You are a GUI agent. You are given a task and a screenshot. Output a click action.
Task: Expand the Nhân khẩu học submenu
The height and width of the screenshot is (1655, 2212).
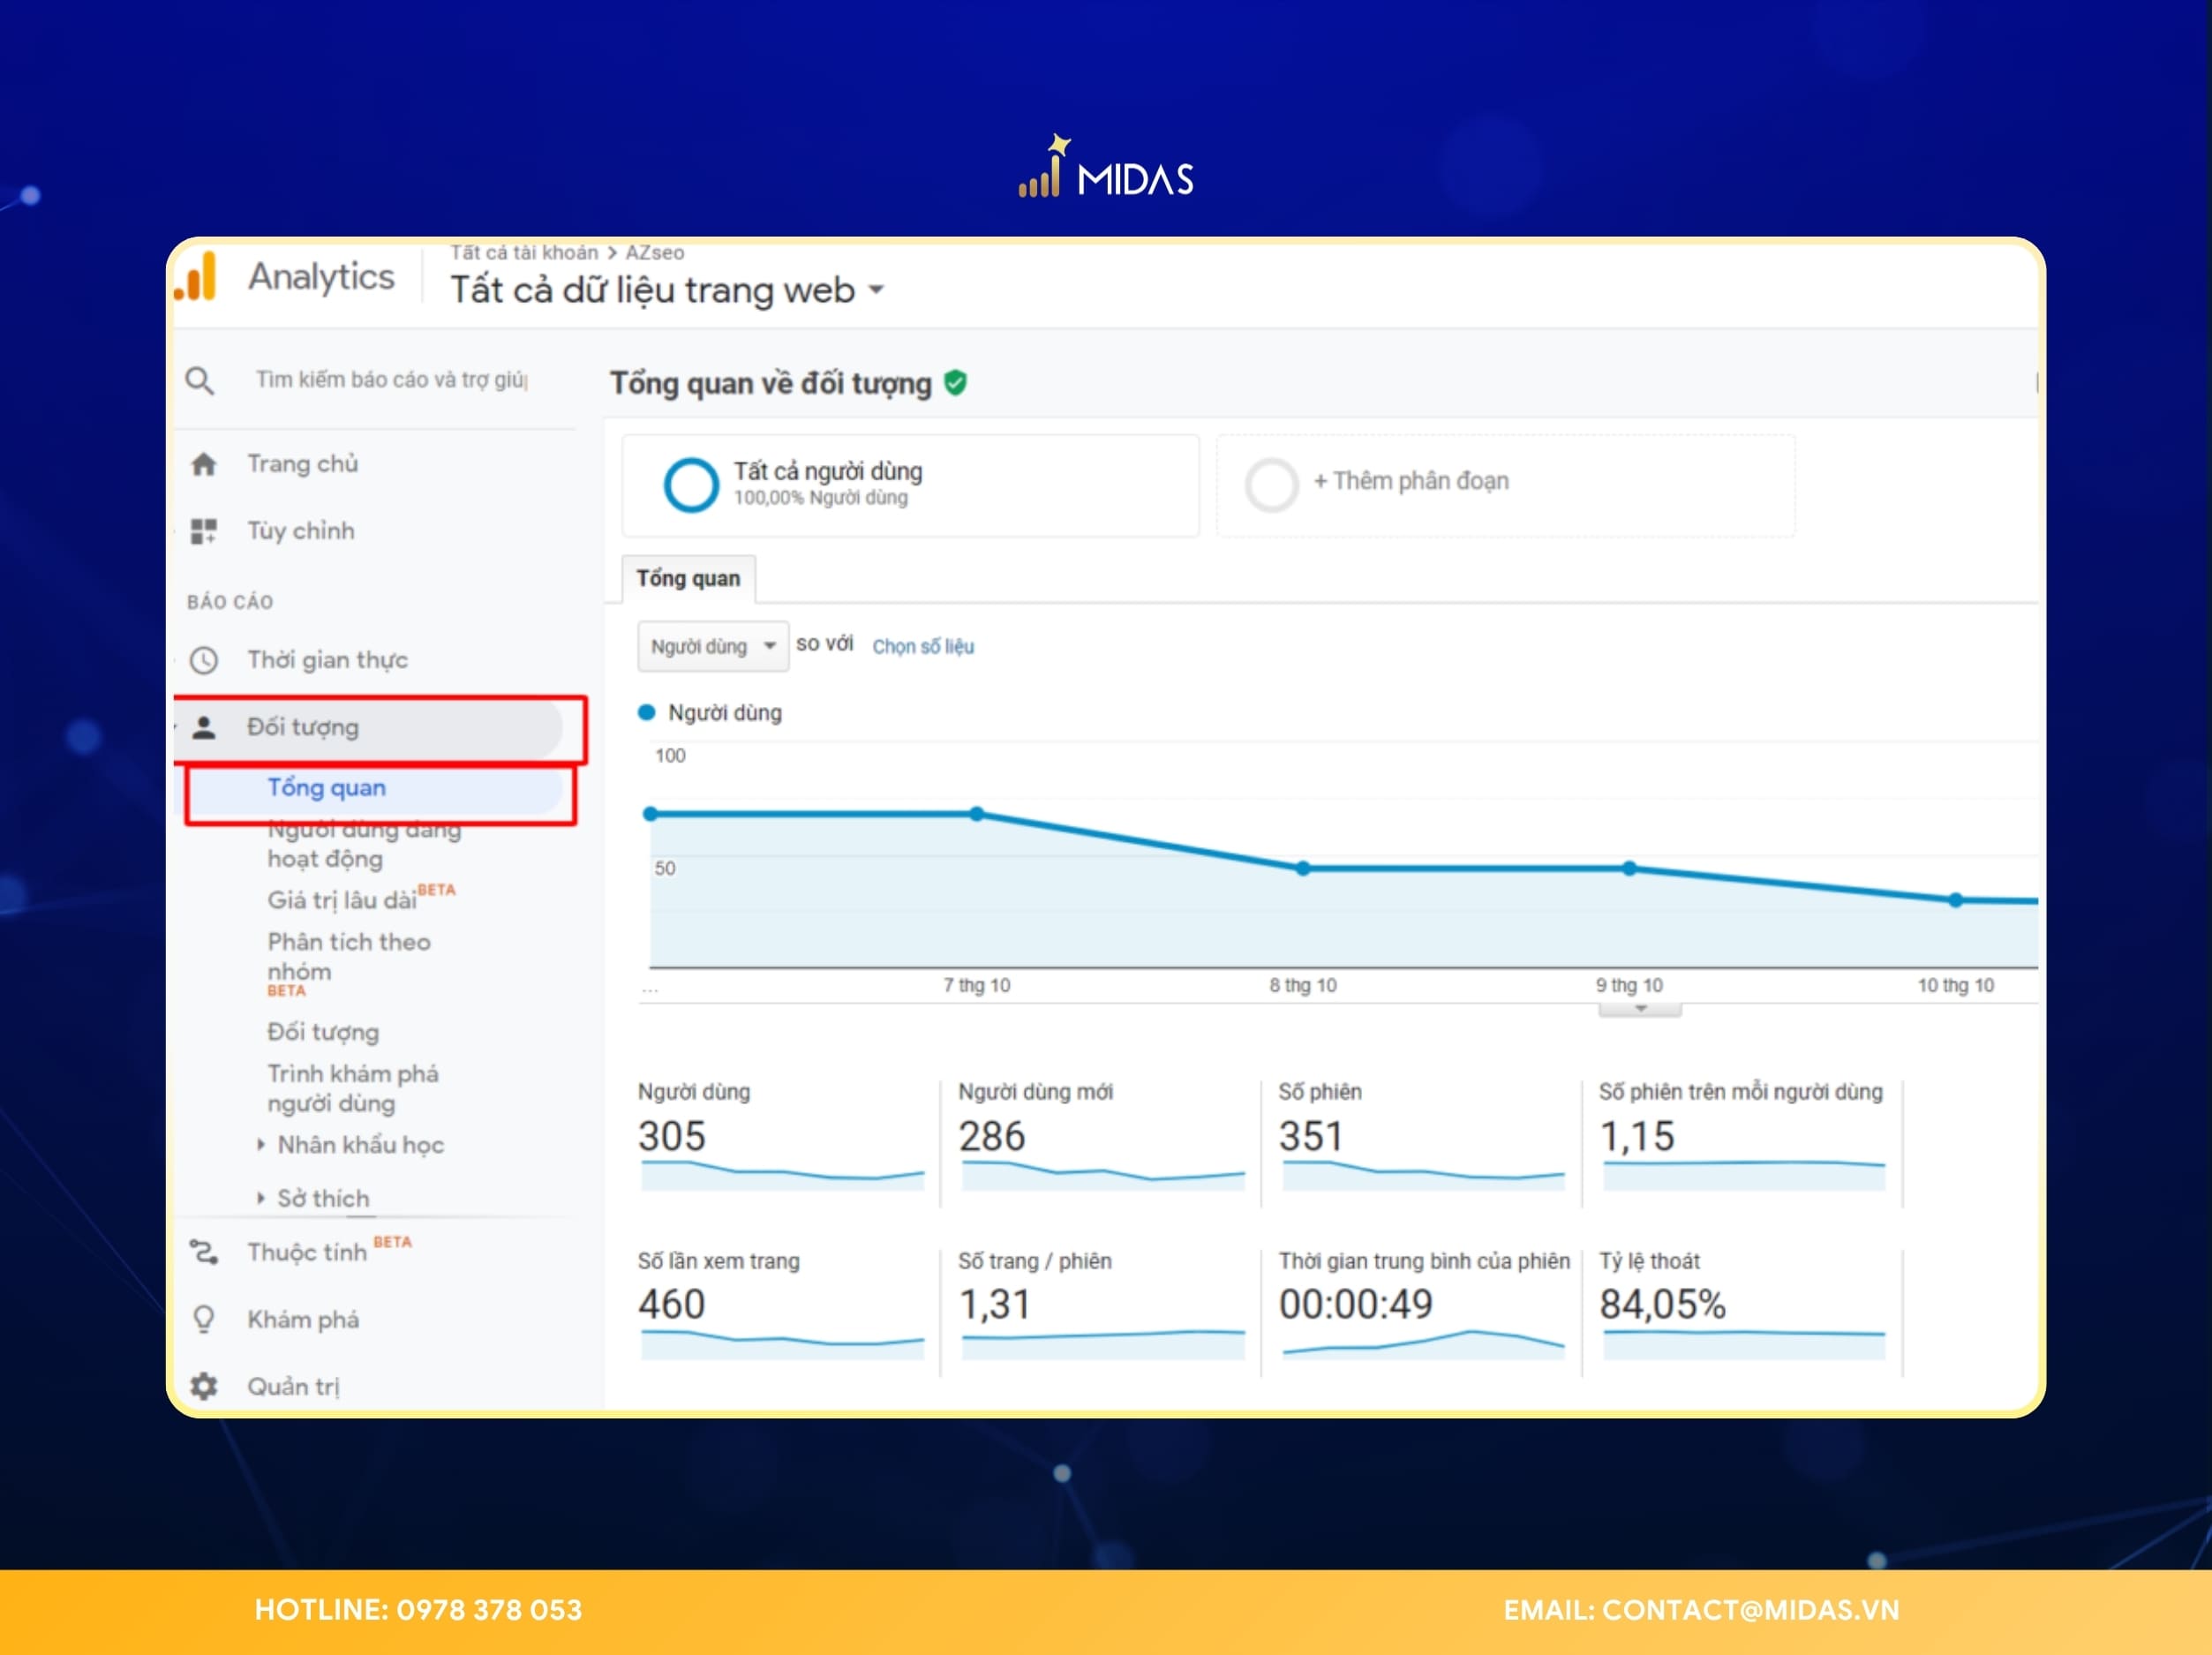click(261, 1144)
